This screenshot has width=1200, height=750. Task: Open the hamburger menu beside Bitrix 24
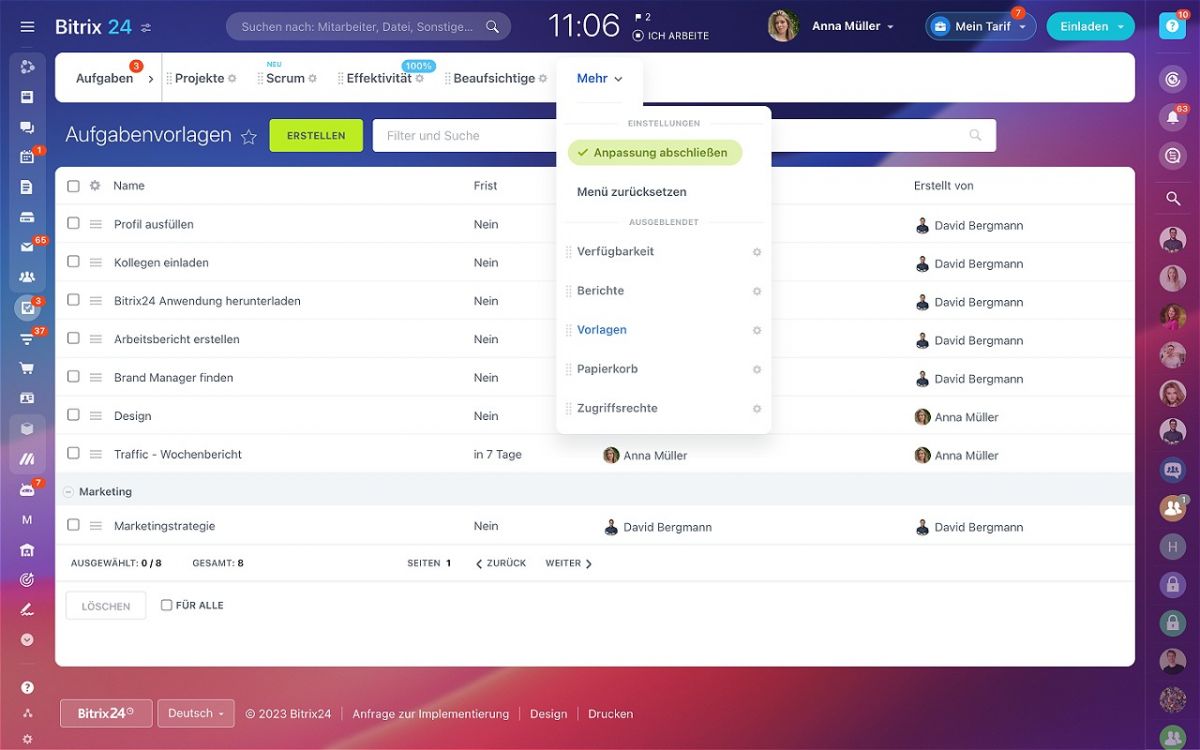[x=27, y=27]
